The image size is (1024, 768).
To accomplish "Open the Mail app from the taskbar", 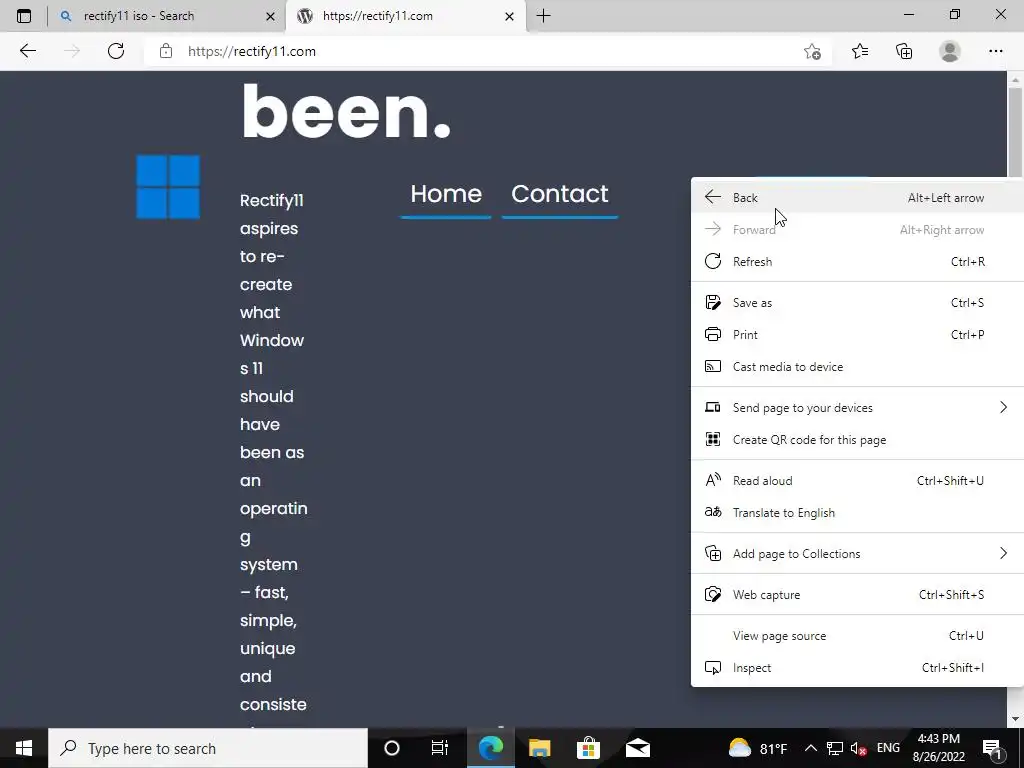I will coord(637,748).
